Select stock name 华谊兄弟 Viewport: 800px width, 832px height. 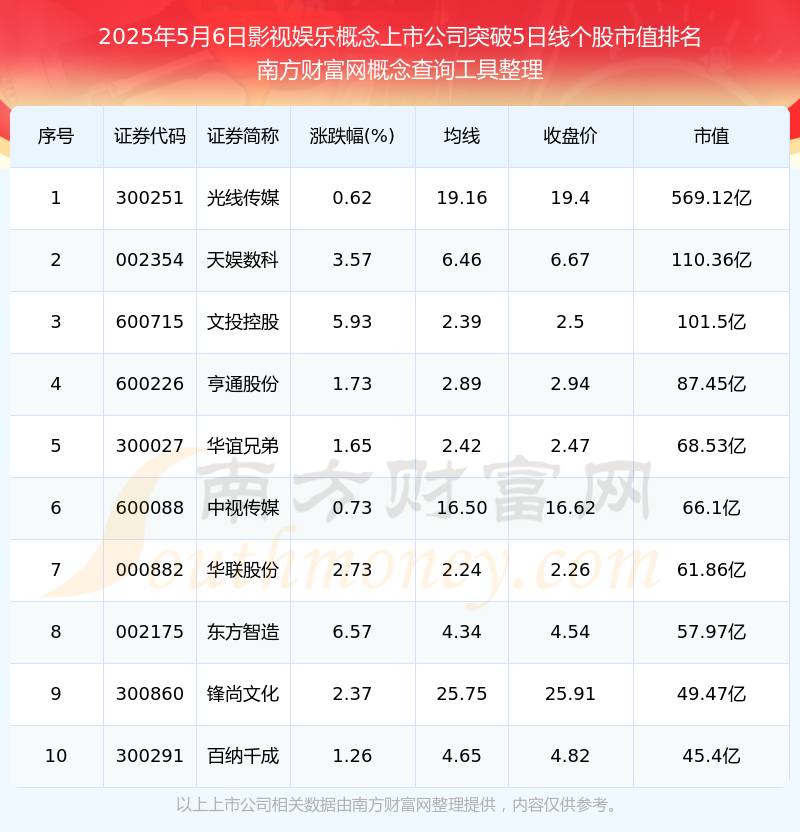(x=243, y=446)
